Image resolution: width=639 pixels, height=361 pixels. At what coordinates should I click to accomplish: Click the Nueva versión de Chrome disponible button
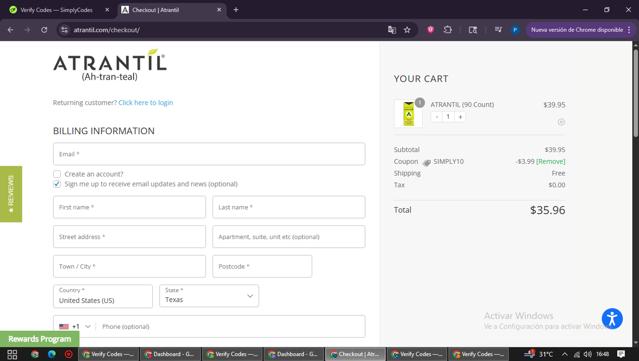[577, 30]
